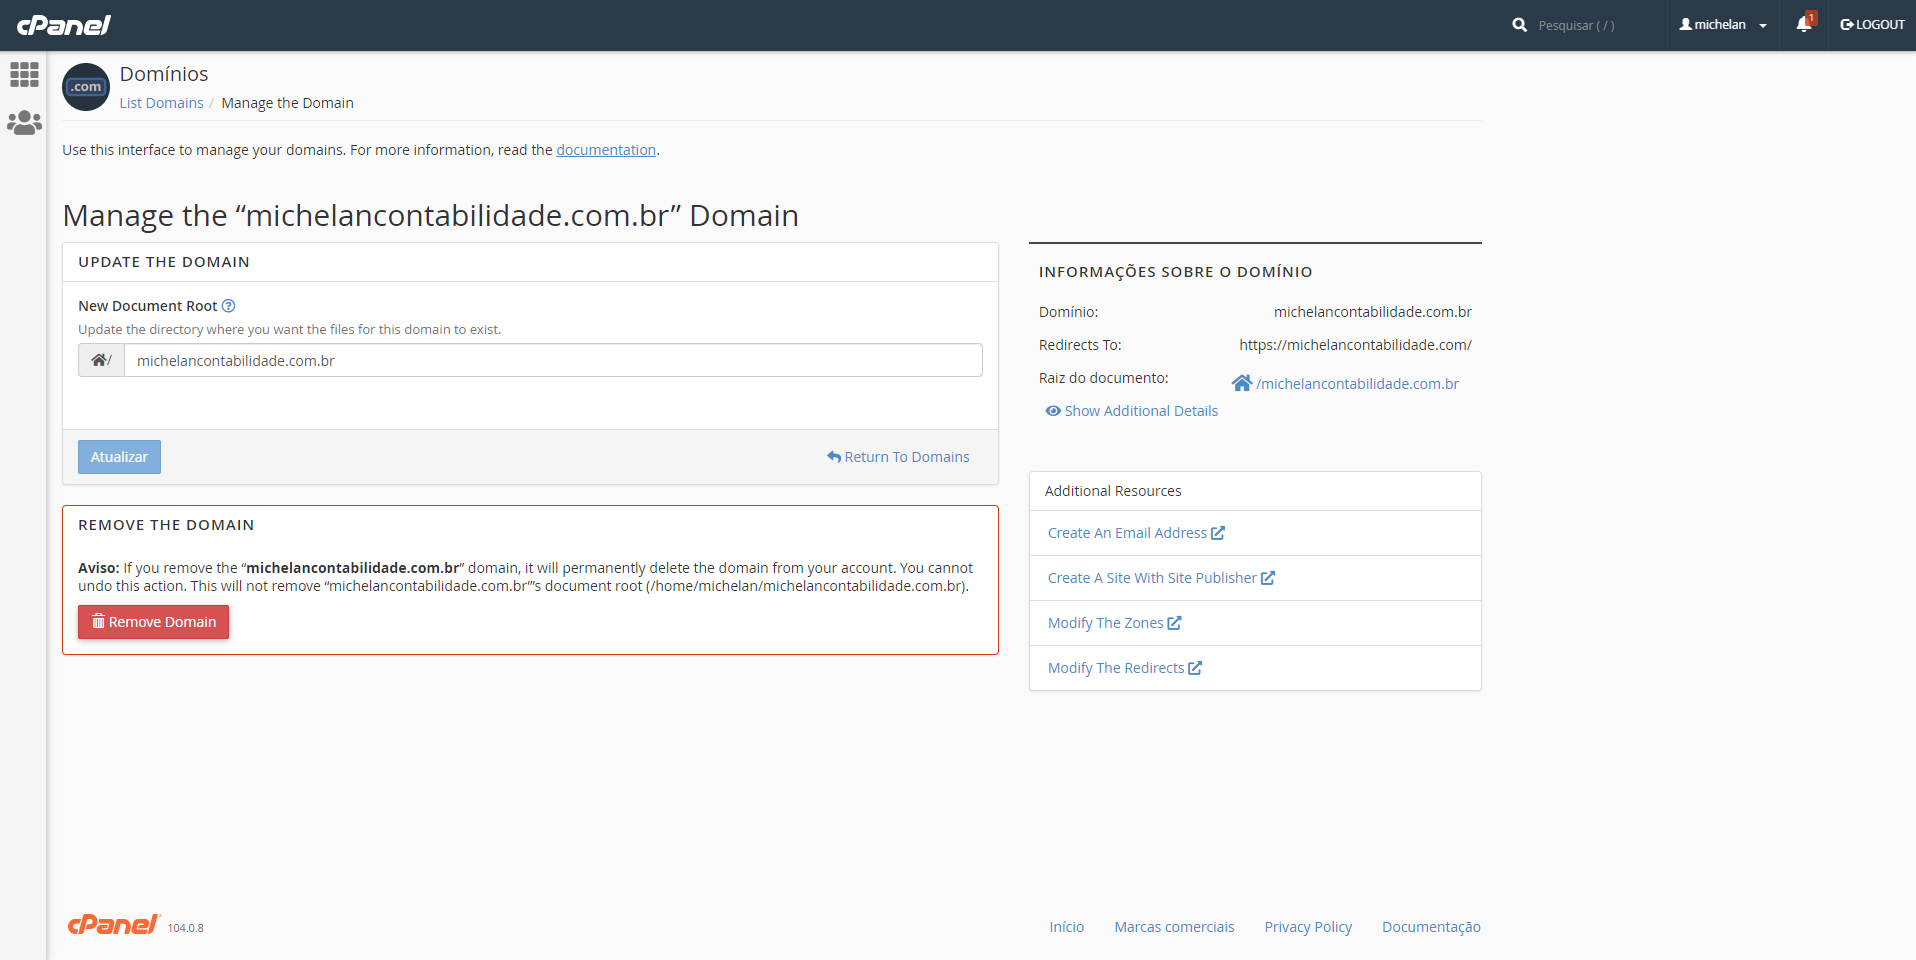Open the Marcas comerciais footer link
The width and height of the screenshot is (1916, 960).
(1174, 927)
